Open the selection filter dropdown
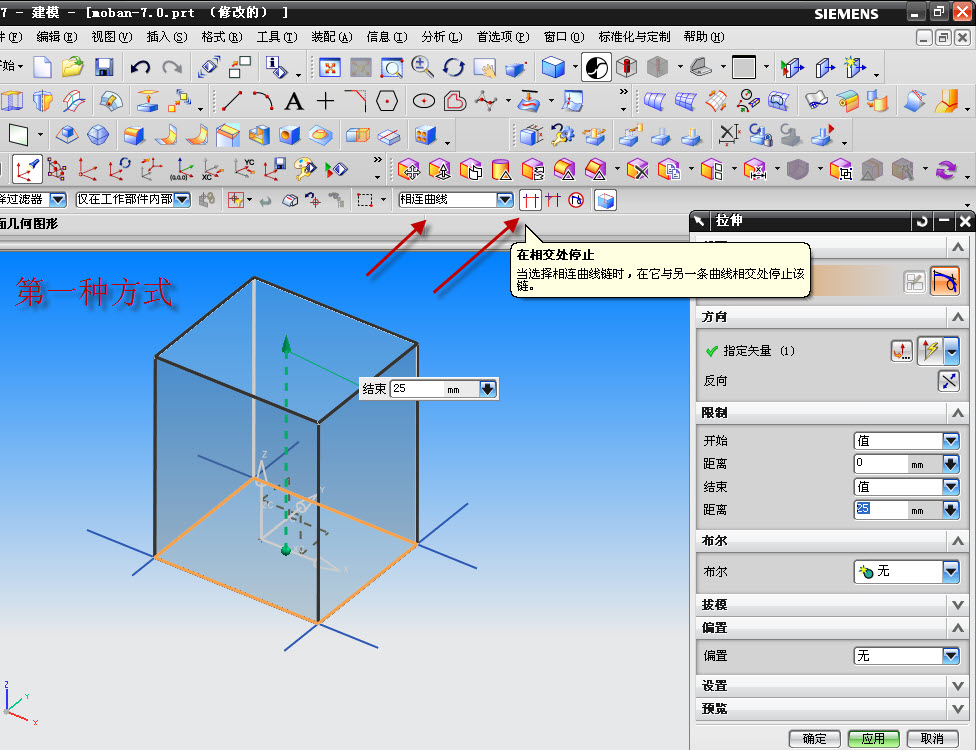 58,200
